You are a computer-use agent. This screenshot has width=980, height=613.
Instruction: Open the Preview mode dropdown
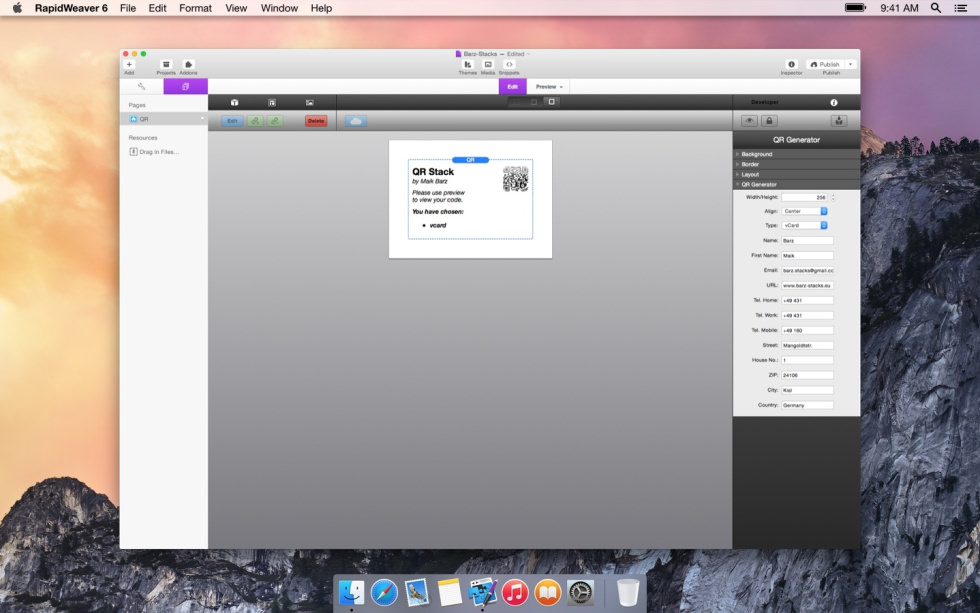[549, 86]
